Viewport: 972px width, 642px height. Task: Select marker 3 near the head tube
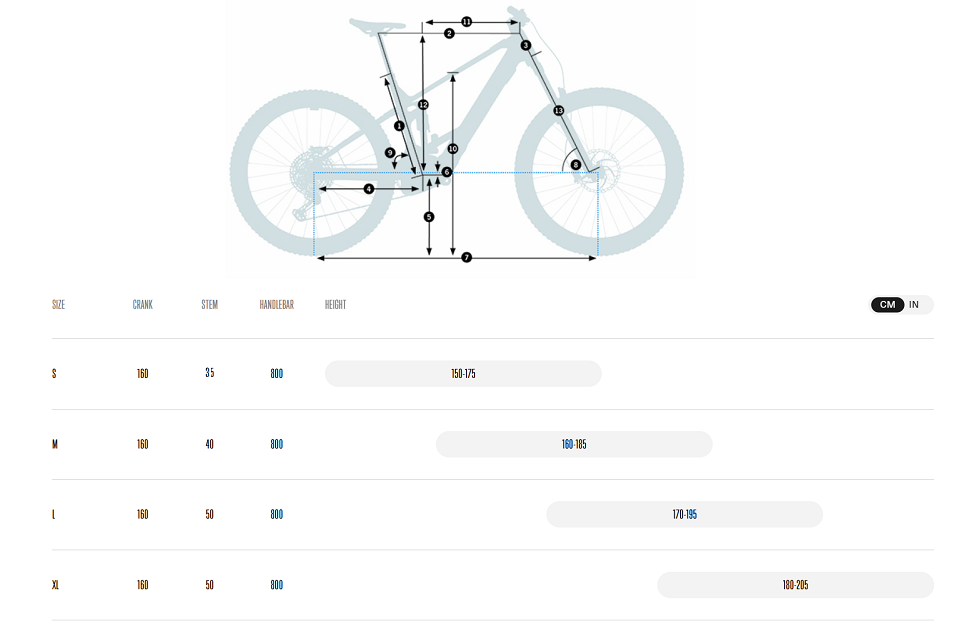(x=526, y=45)
